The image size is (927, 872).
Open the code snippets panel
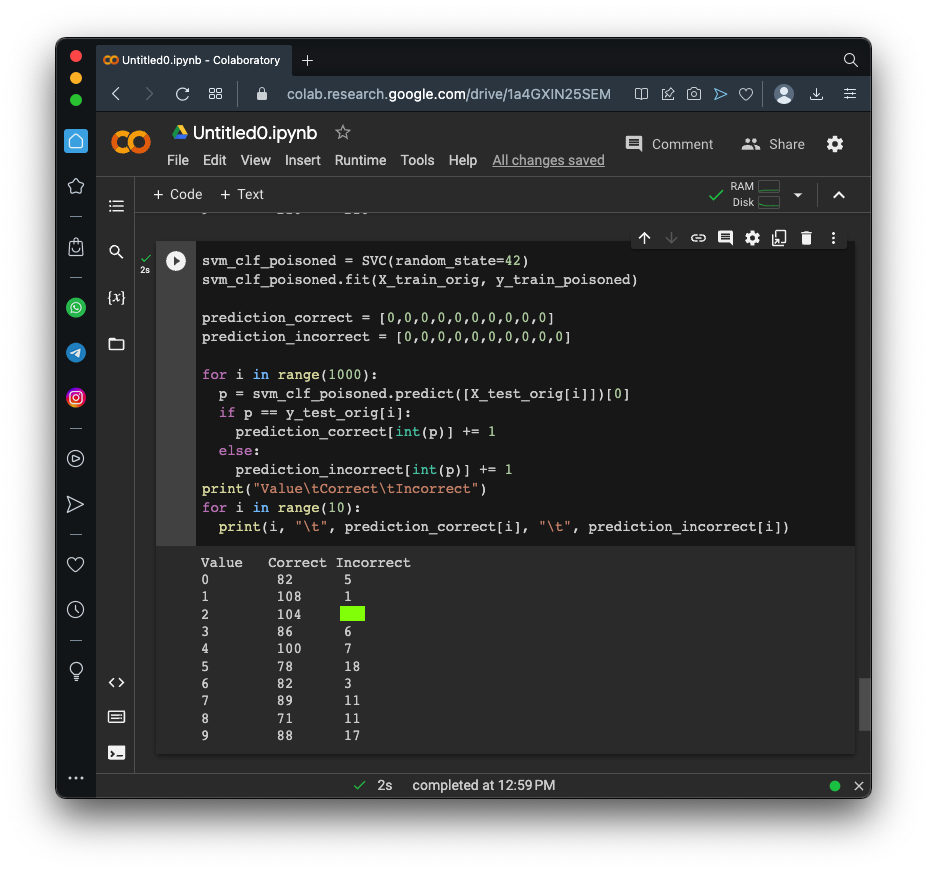116,683
